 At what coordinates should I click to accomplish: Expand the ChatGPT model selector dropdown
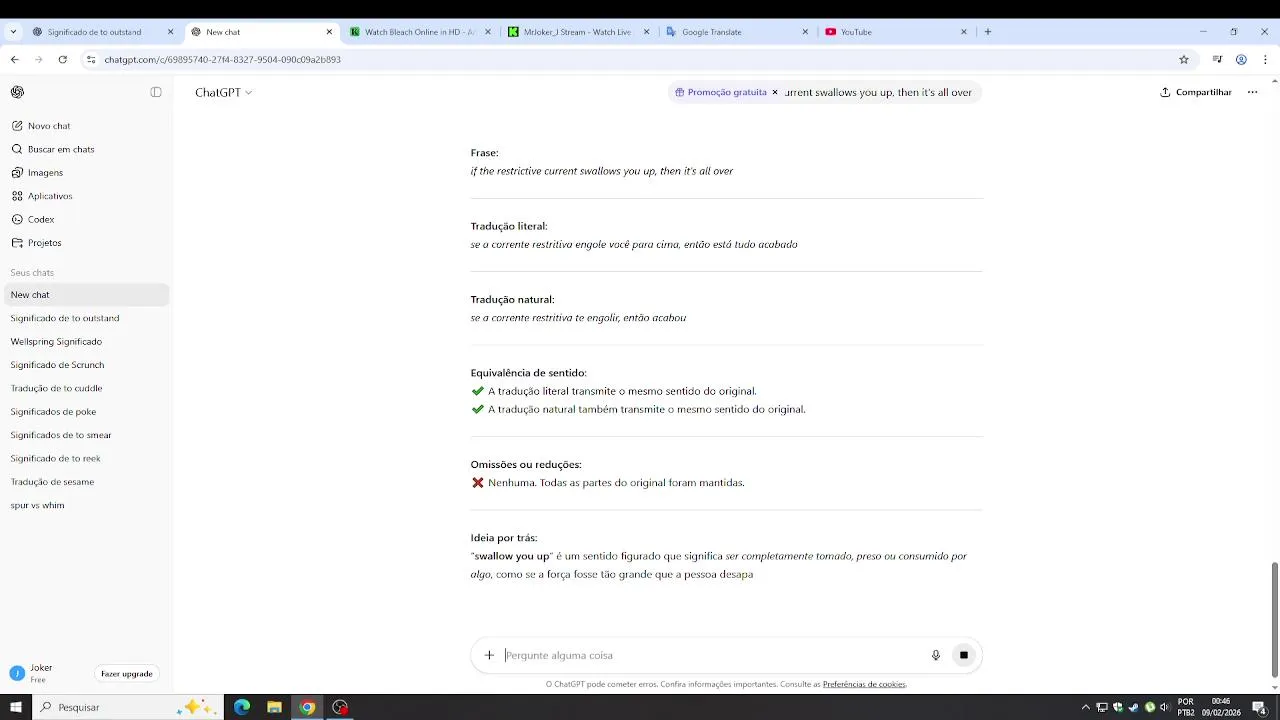pyautogui.click(x=223, y=92)
